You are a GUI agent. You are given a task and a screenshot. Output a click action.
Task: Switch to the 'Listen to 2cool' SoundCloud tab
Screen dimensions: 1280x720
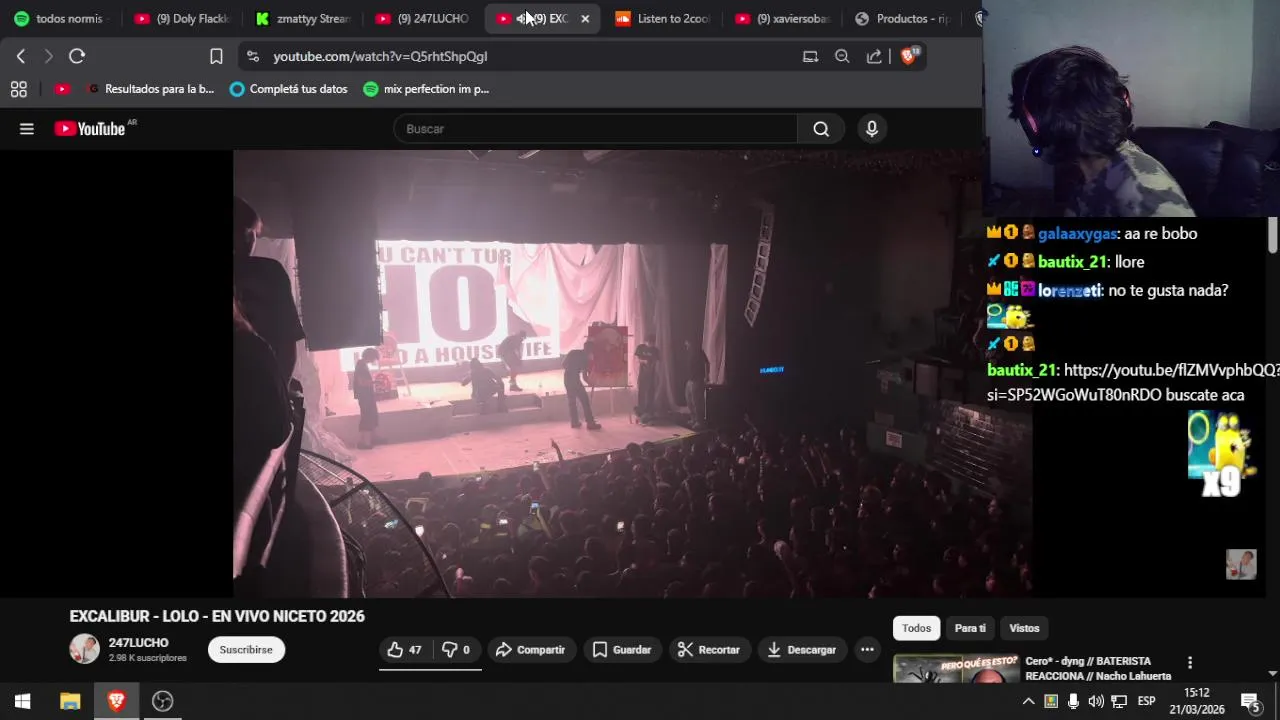click(663, 18)
